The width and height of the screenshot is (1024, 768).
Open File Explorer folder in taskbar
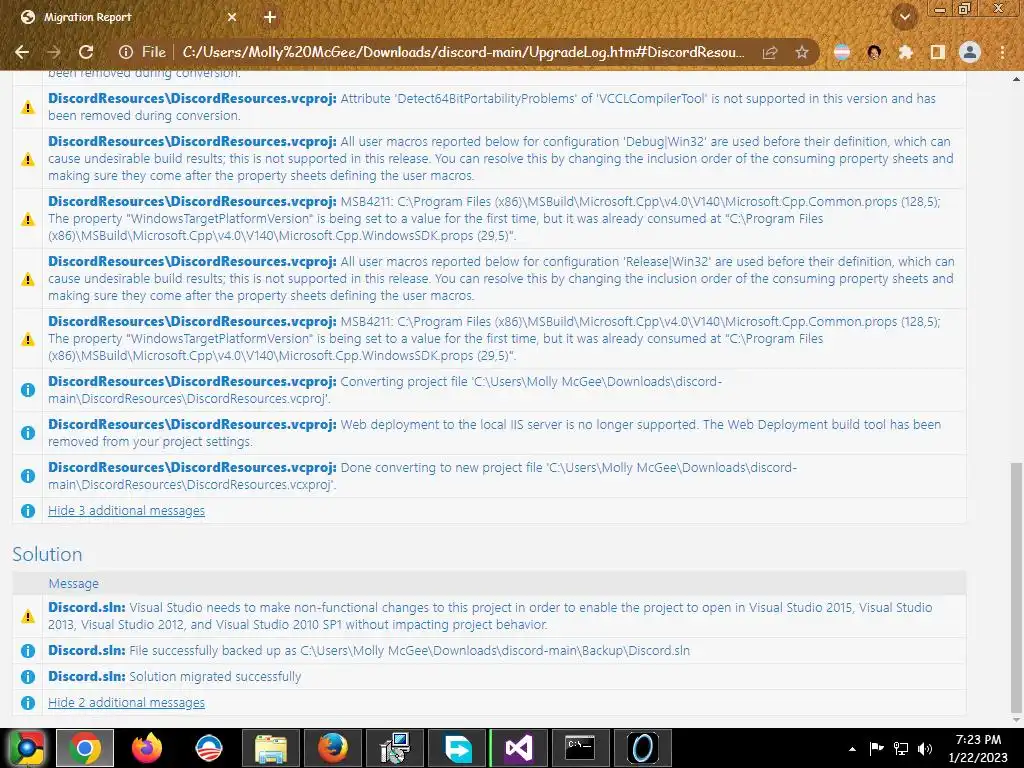coord(271,748)
